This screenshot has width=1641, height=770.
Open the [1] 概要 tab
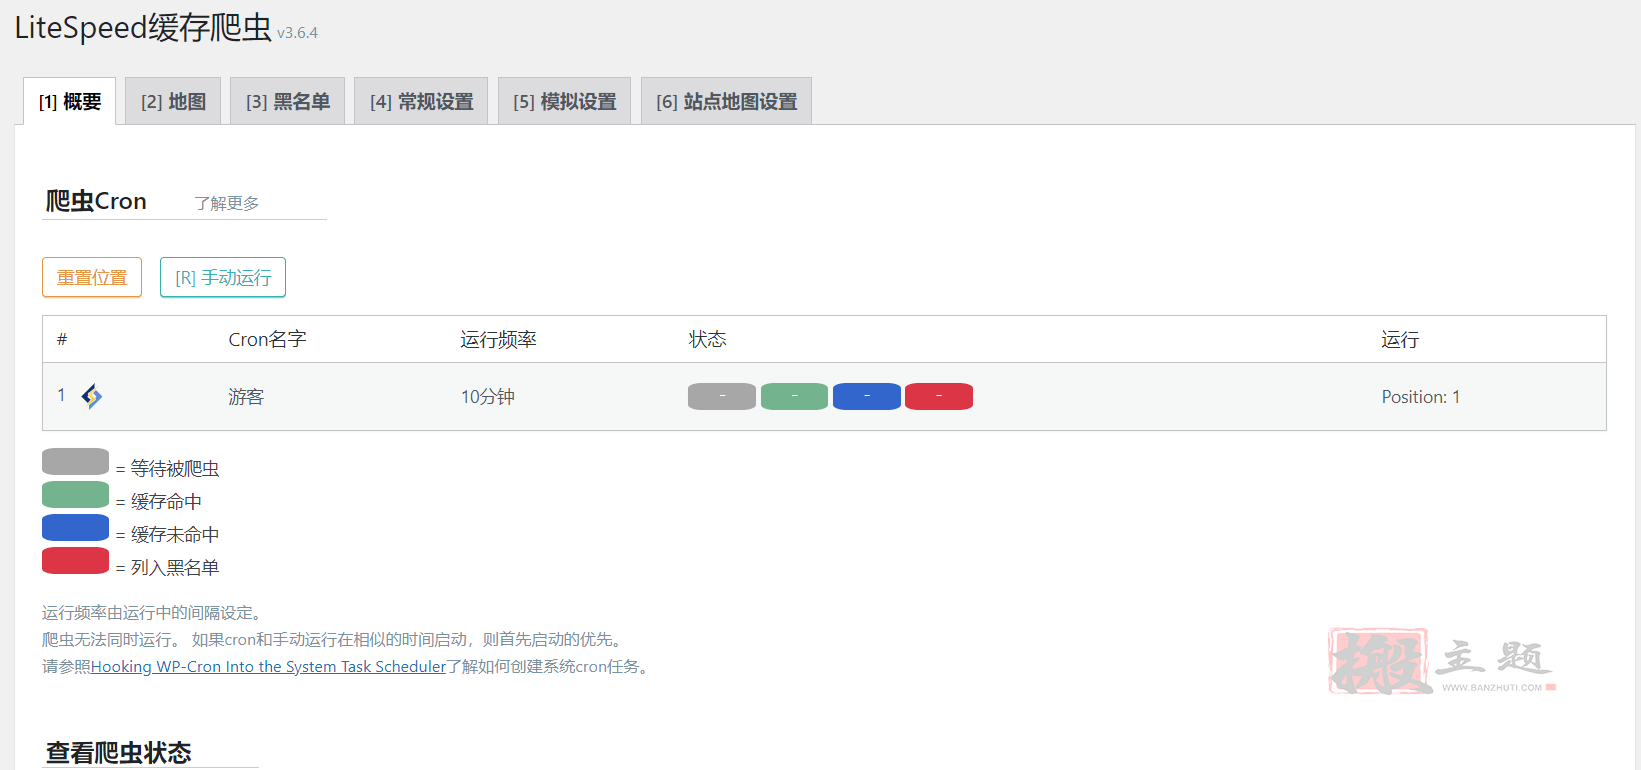pos(70,101)
